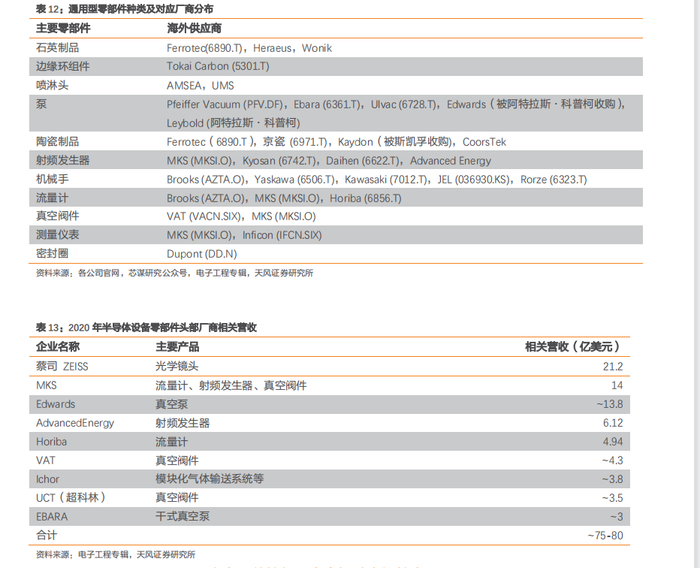Screen dimensions: 700x568
Task: Select the UCT（超科林）company cell
Action: (71, 497)
